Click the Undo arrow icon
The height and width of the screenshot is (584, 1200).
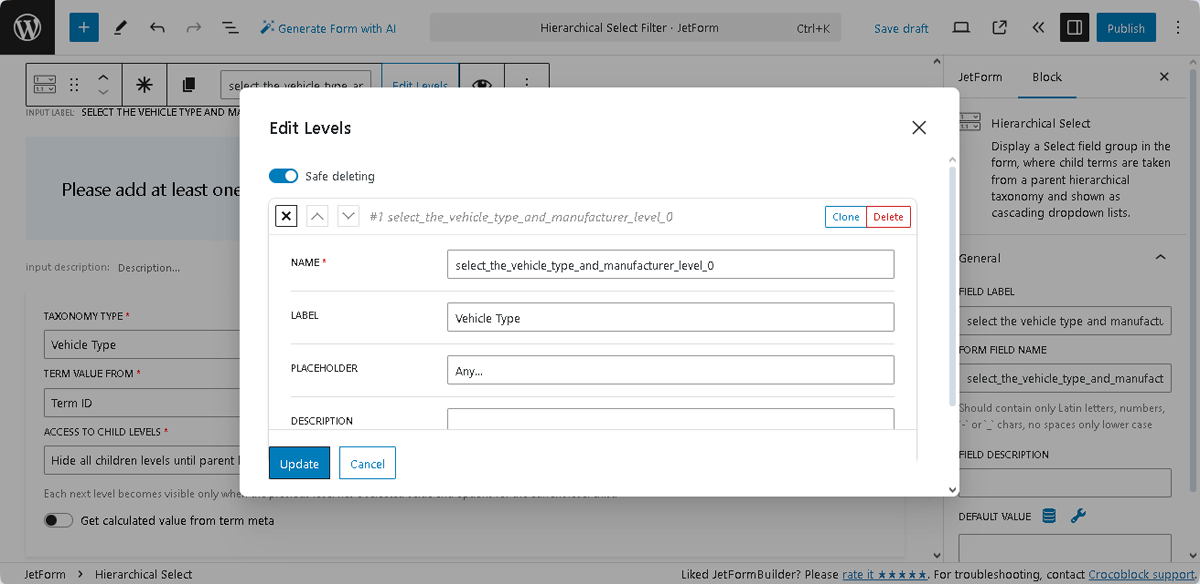coord(157,27)
